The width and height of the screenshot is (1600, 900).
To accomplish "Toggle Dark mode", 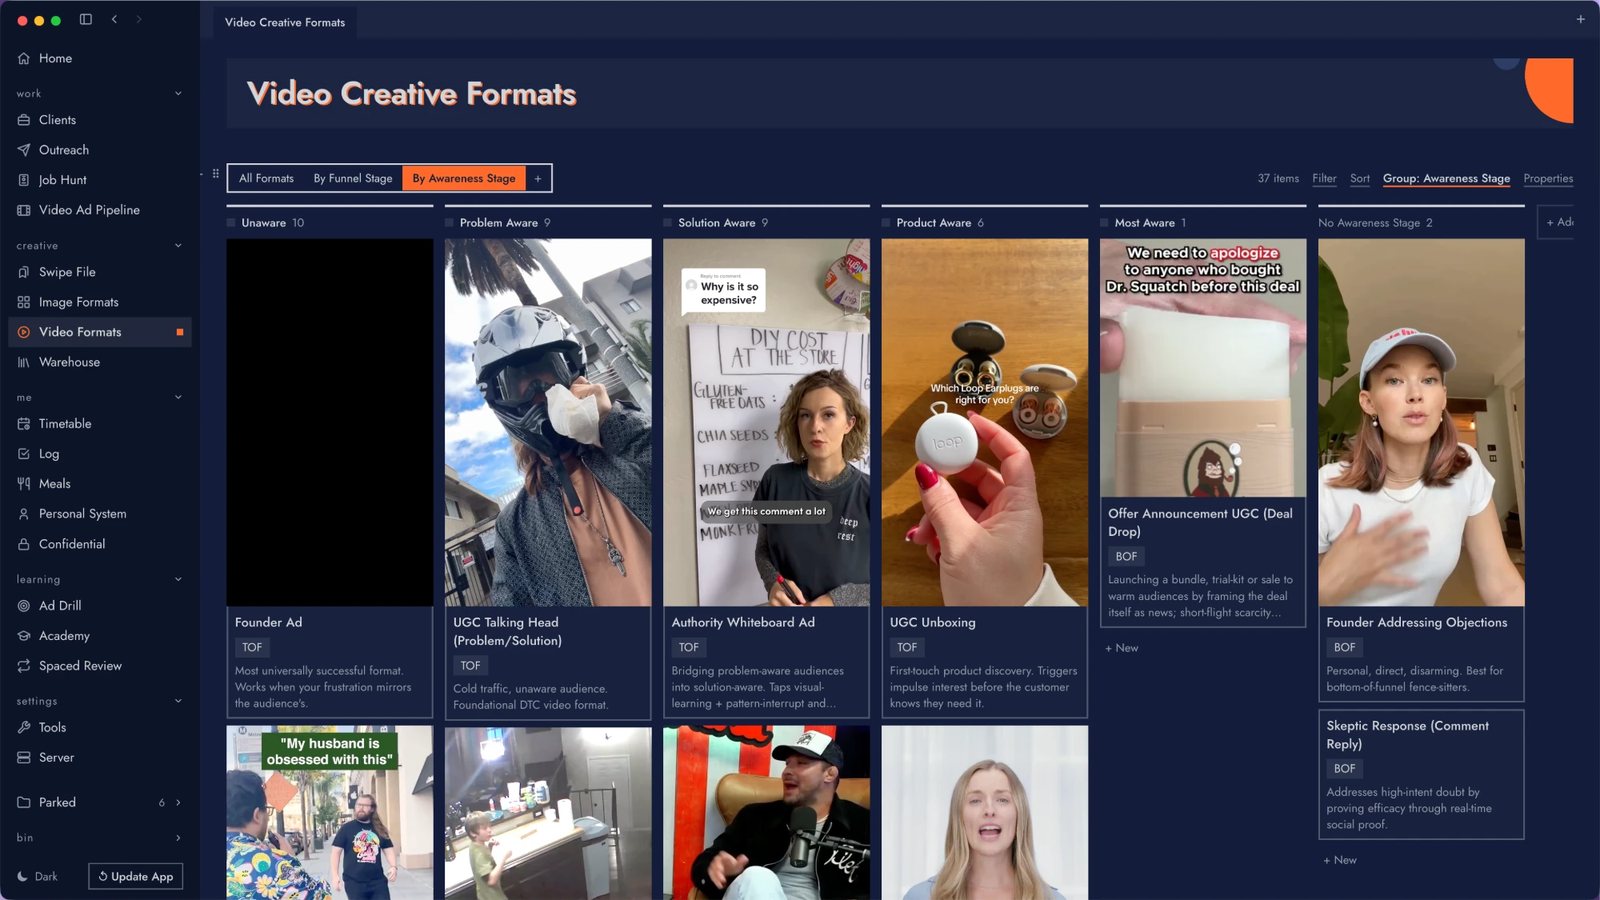I will pyautogui.click(x=38, y=876).
